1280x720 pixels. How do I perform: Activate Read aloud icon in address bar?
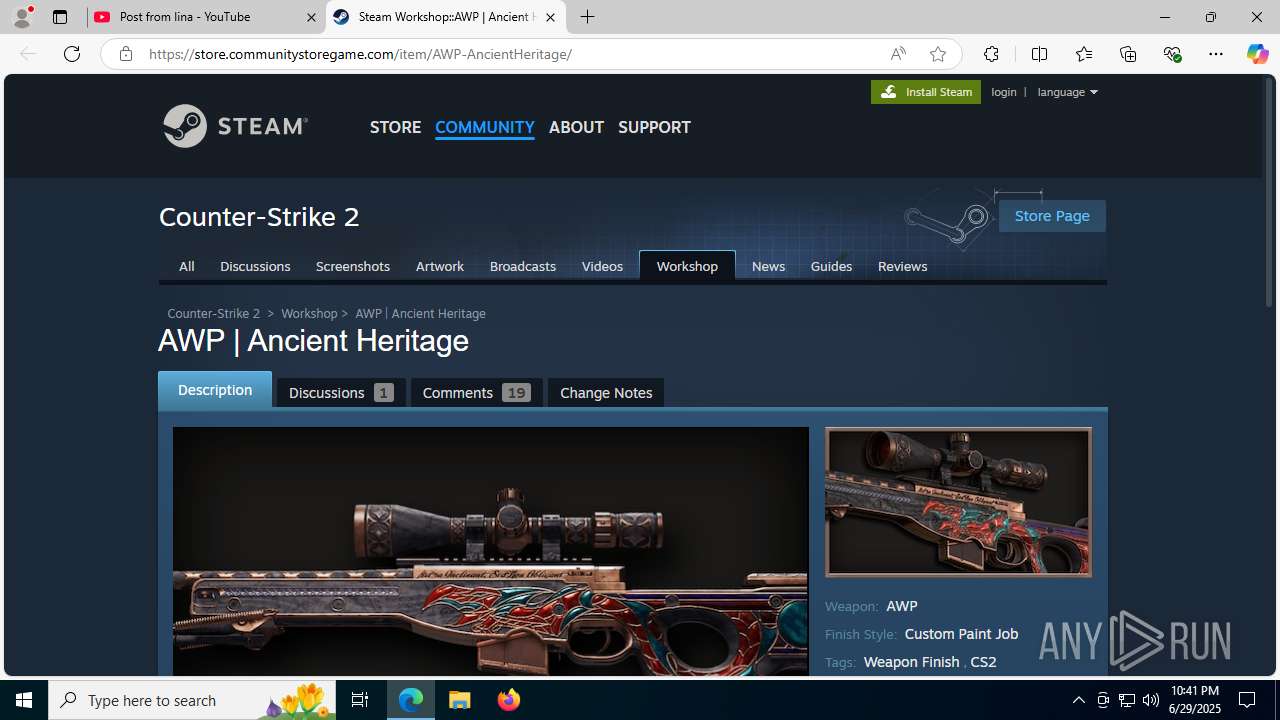(898, 54)
